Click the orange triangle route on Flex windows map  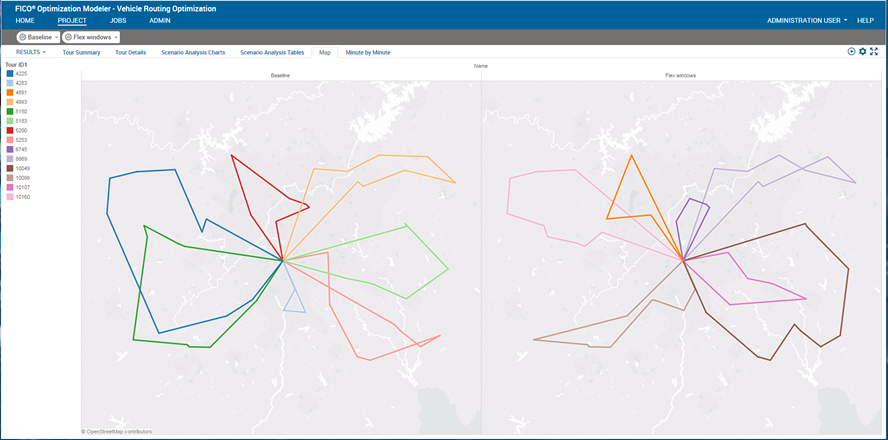(619, 186)
